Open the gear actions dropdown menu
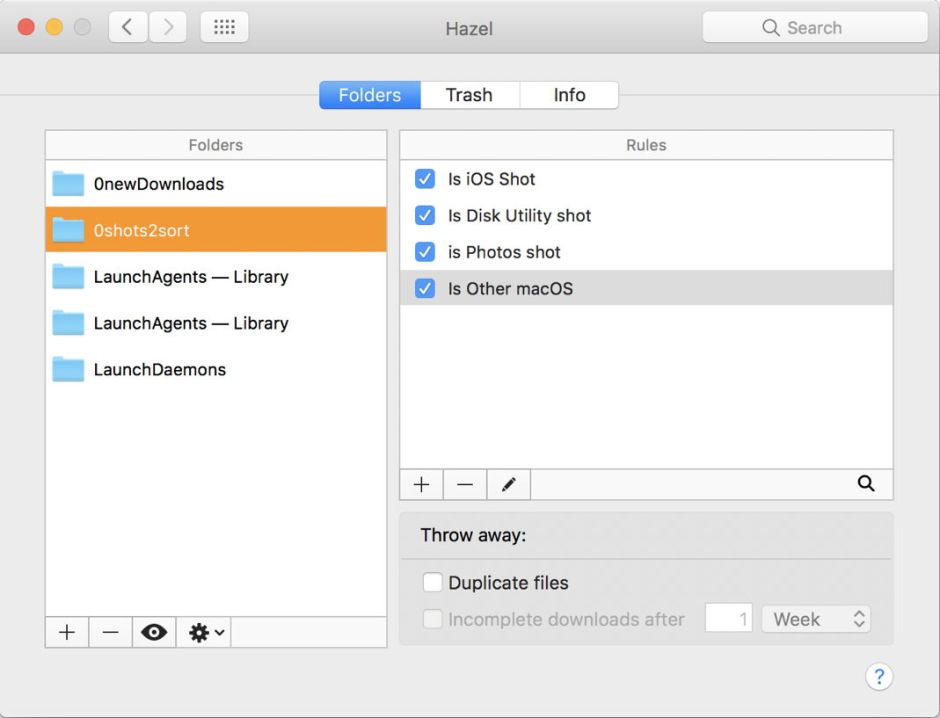Screen dimensions: 940x718 pos(206,632)
